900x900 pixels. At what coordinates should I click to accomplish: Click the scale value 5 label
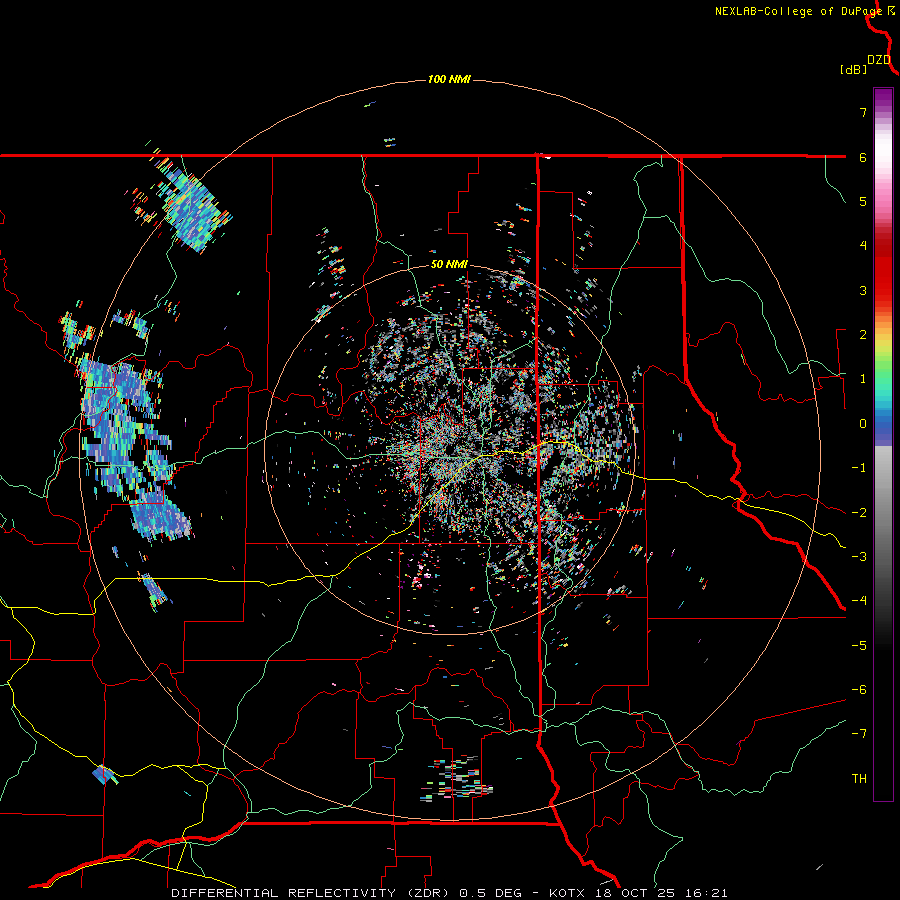pos(863,201)
